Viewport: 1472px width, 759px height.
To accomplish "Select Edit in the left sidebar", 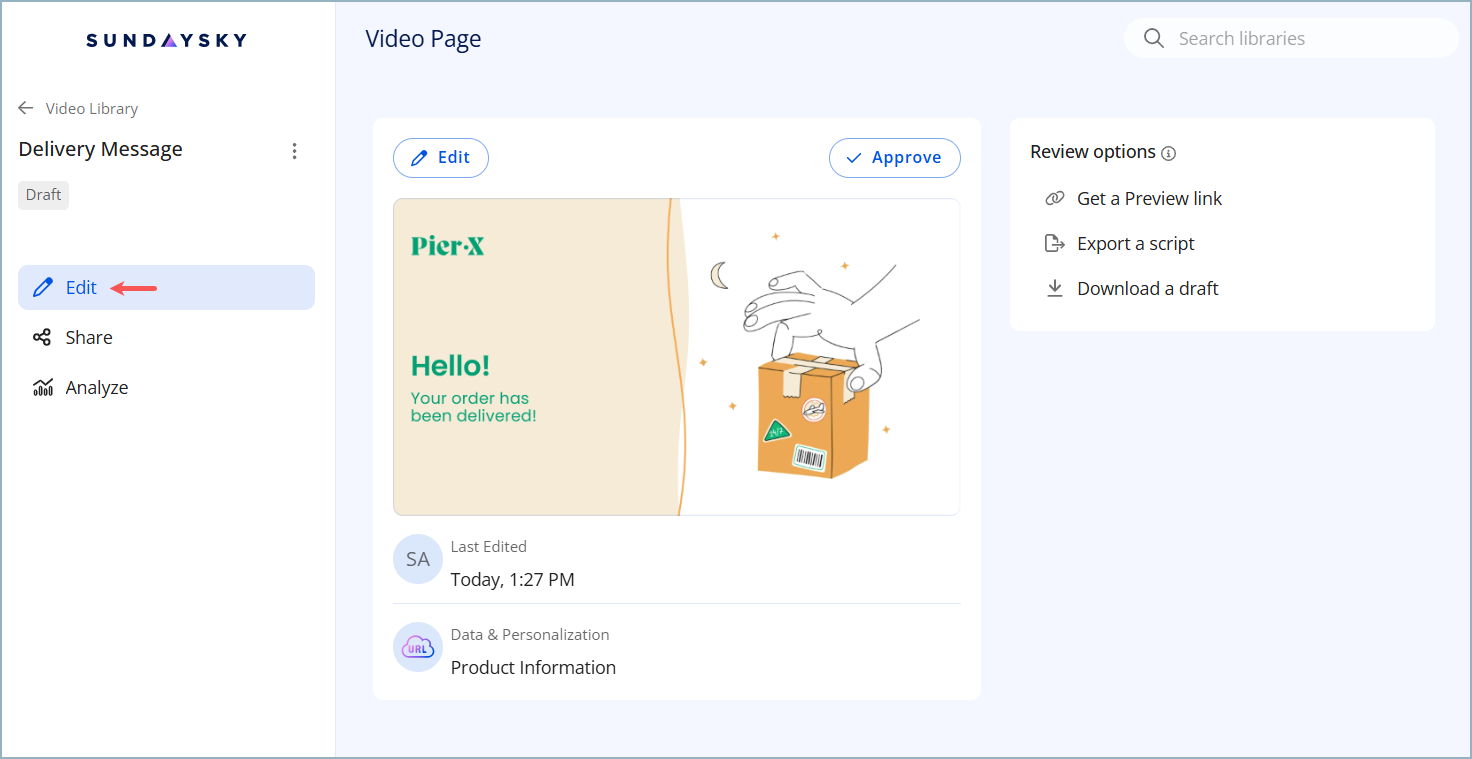I will pos(81,288).
